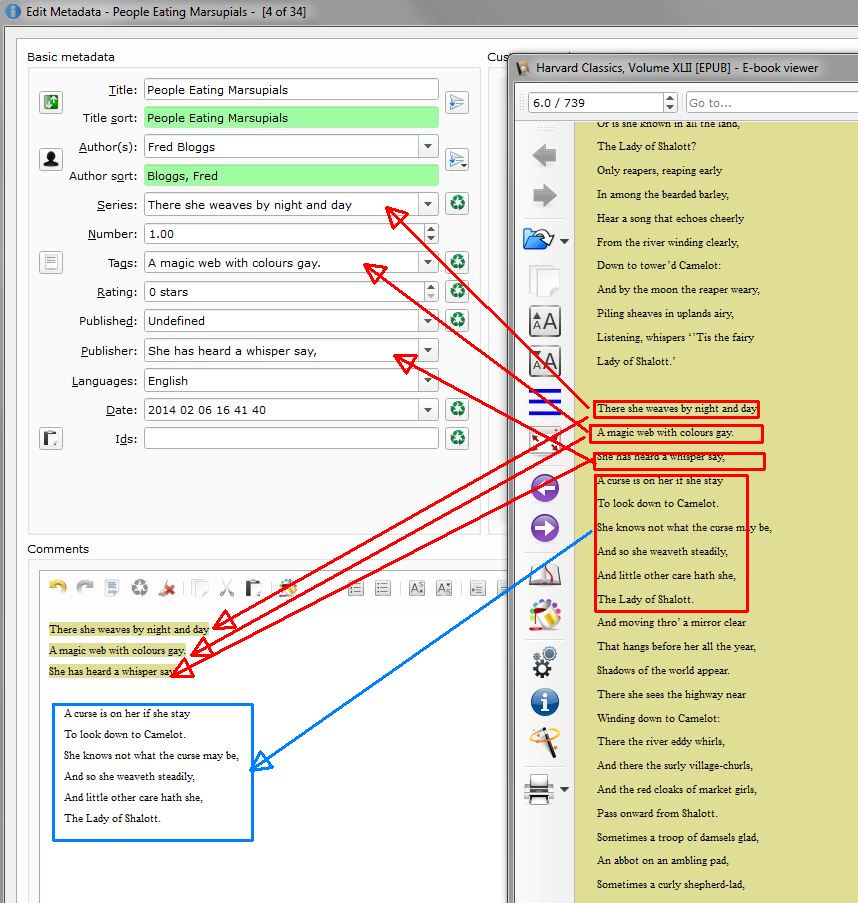Click the Number field showing 1.00
Image resolution: width=858 pixels, height=903 pixels.
tap(285, 234)
